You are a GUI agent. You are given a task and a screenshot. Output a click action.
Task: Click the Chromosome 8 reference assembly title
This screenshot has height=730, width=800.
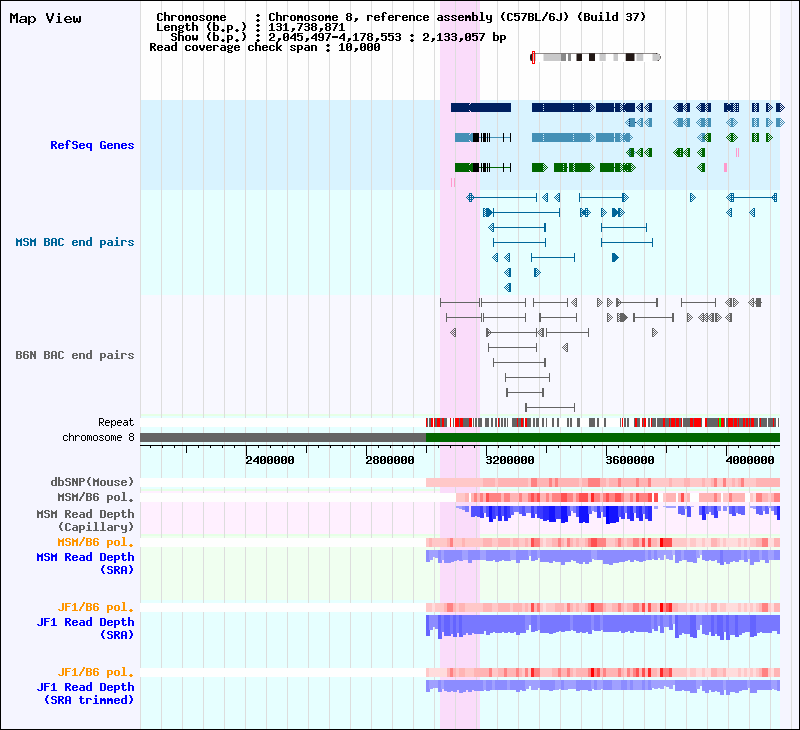click(x=457, y=17)
